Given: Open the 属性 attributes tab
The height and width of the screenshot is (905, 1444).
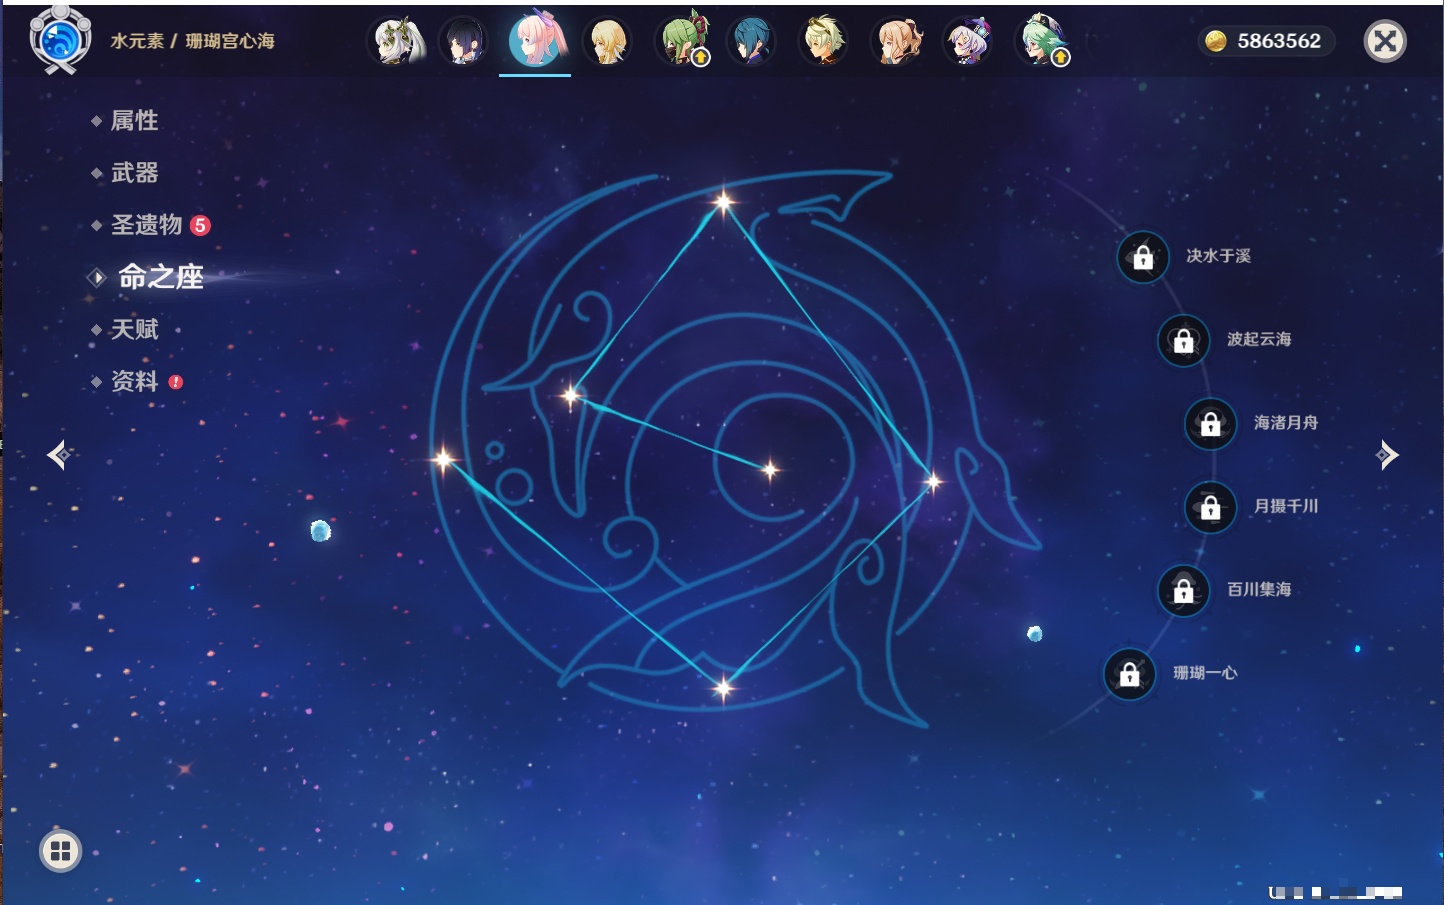Looking at the screenshot, I should click(134, 121).
